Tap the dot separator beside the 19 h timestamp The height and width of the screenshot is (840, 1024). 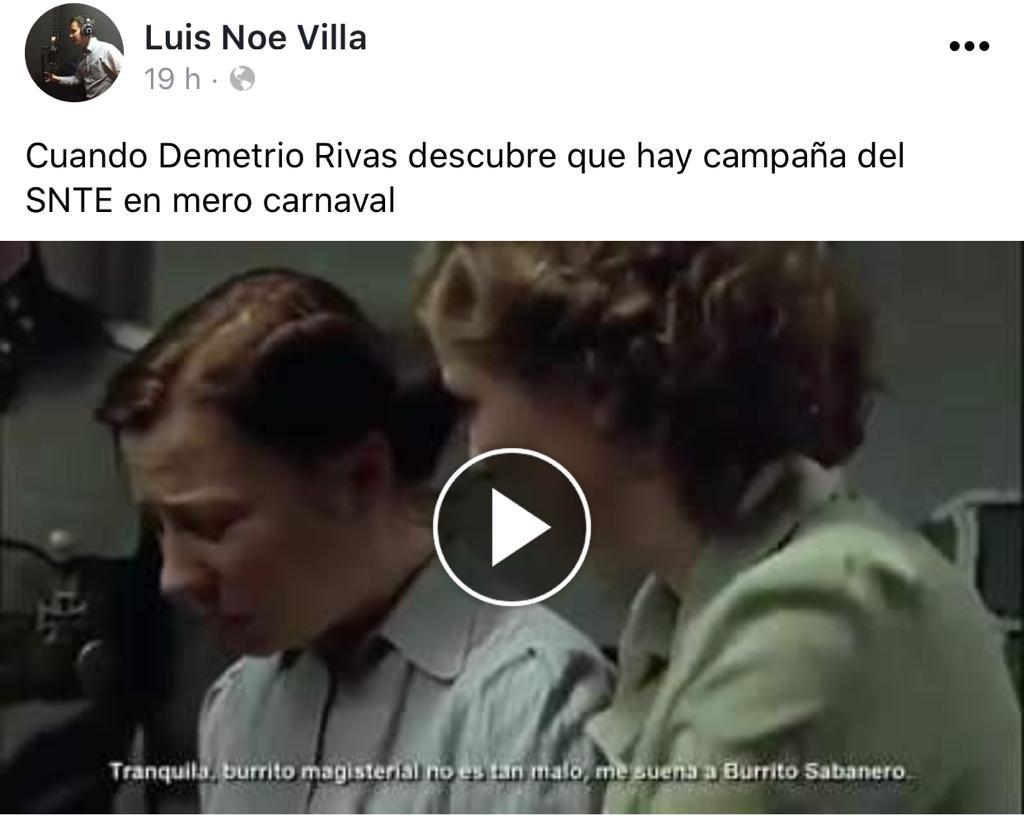coord(215,82)
